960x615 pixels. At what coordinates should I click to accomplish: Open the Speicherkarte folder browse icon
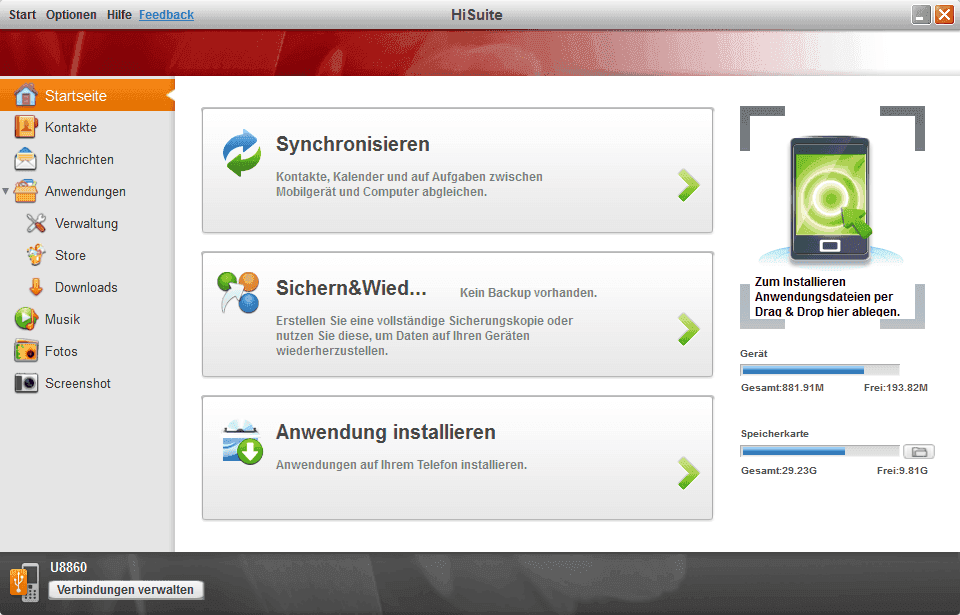pos(919,452)
